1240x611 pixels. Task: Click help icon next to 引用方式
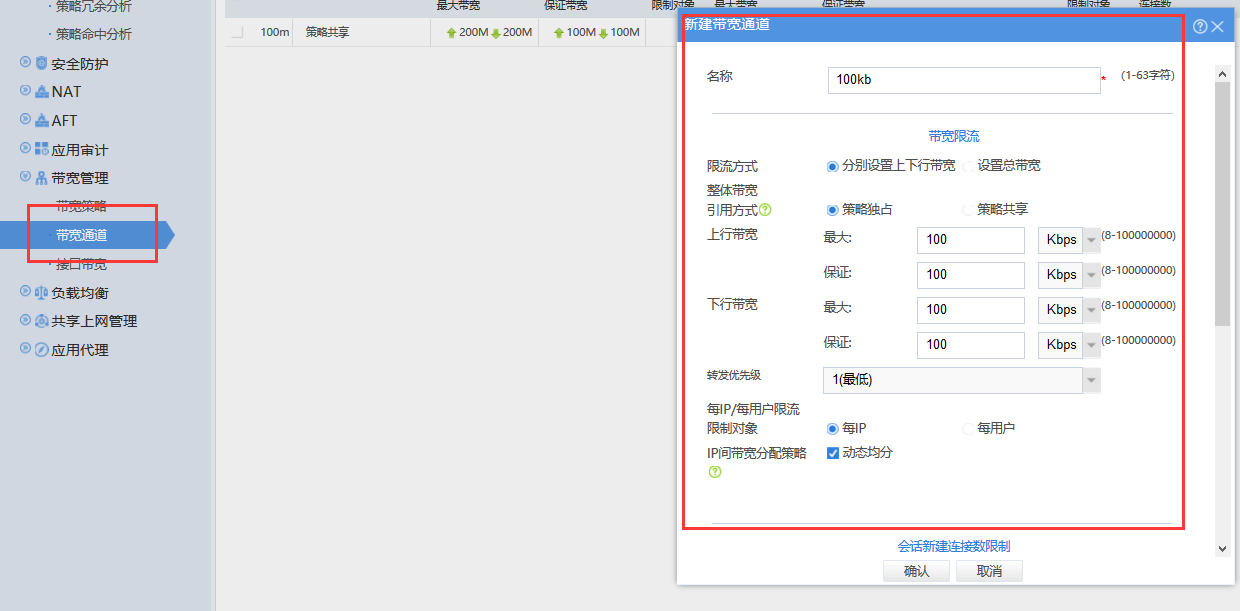765,210
